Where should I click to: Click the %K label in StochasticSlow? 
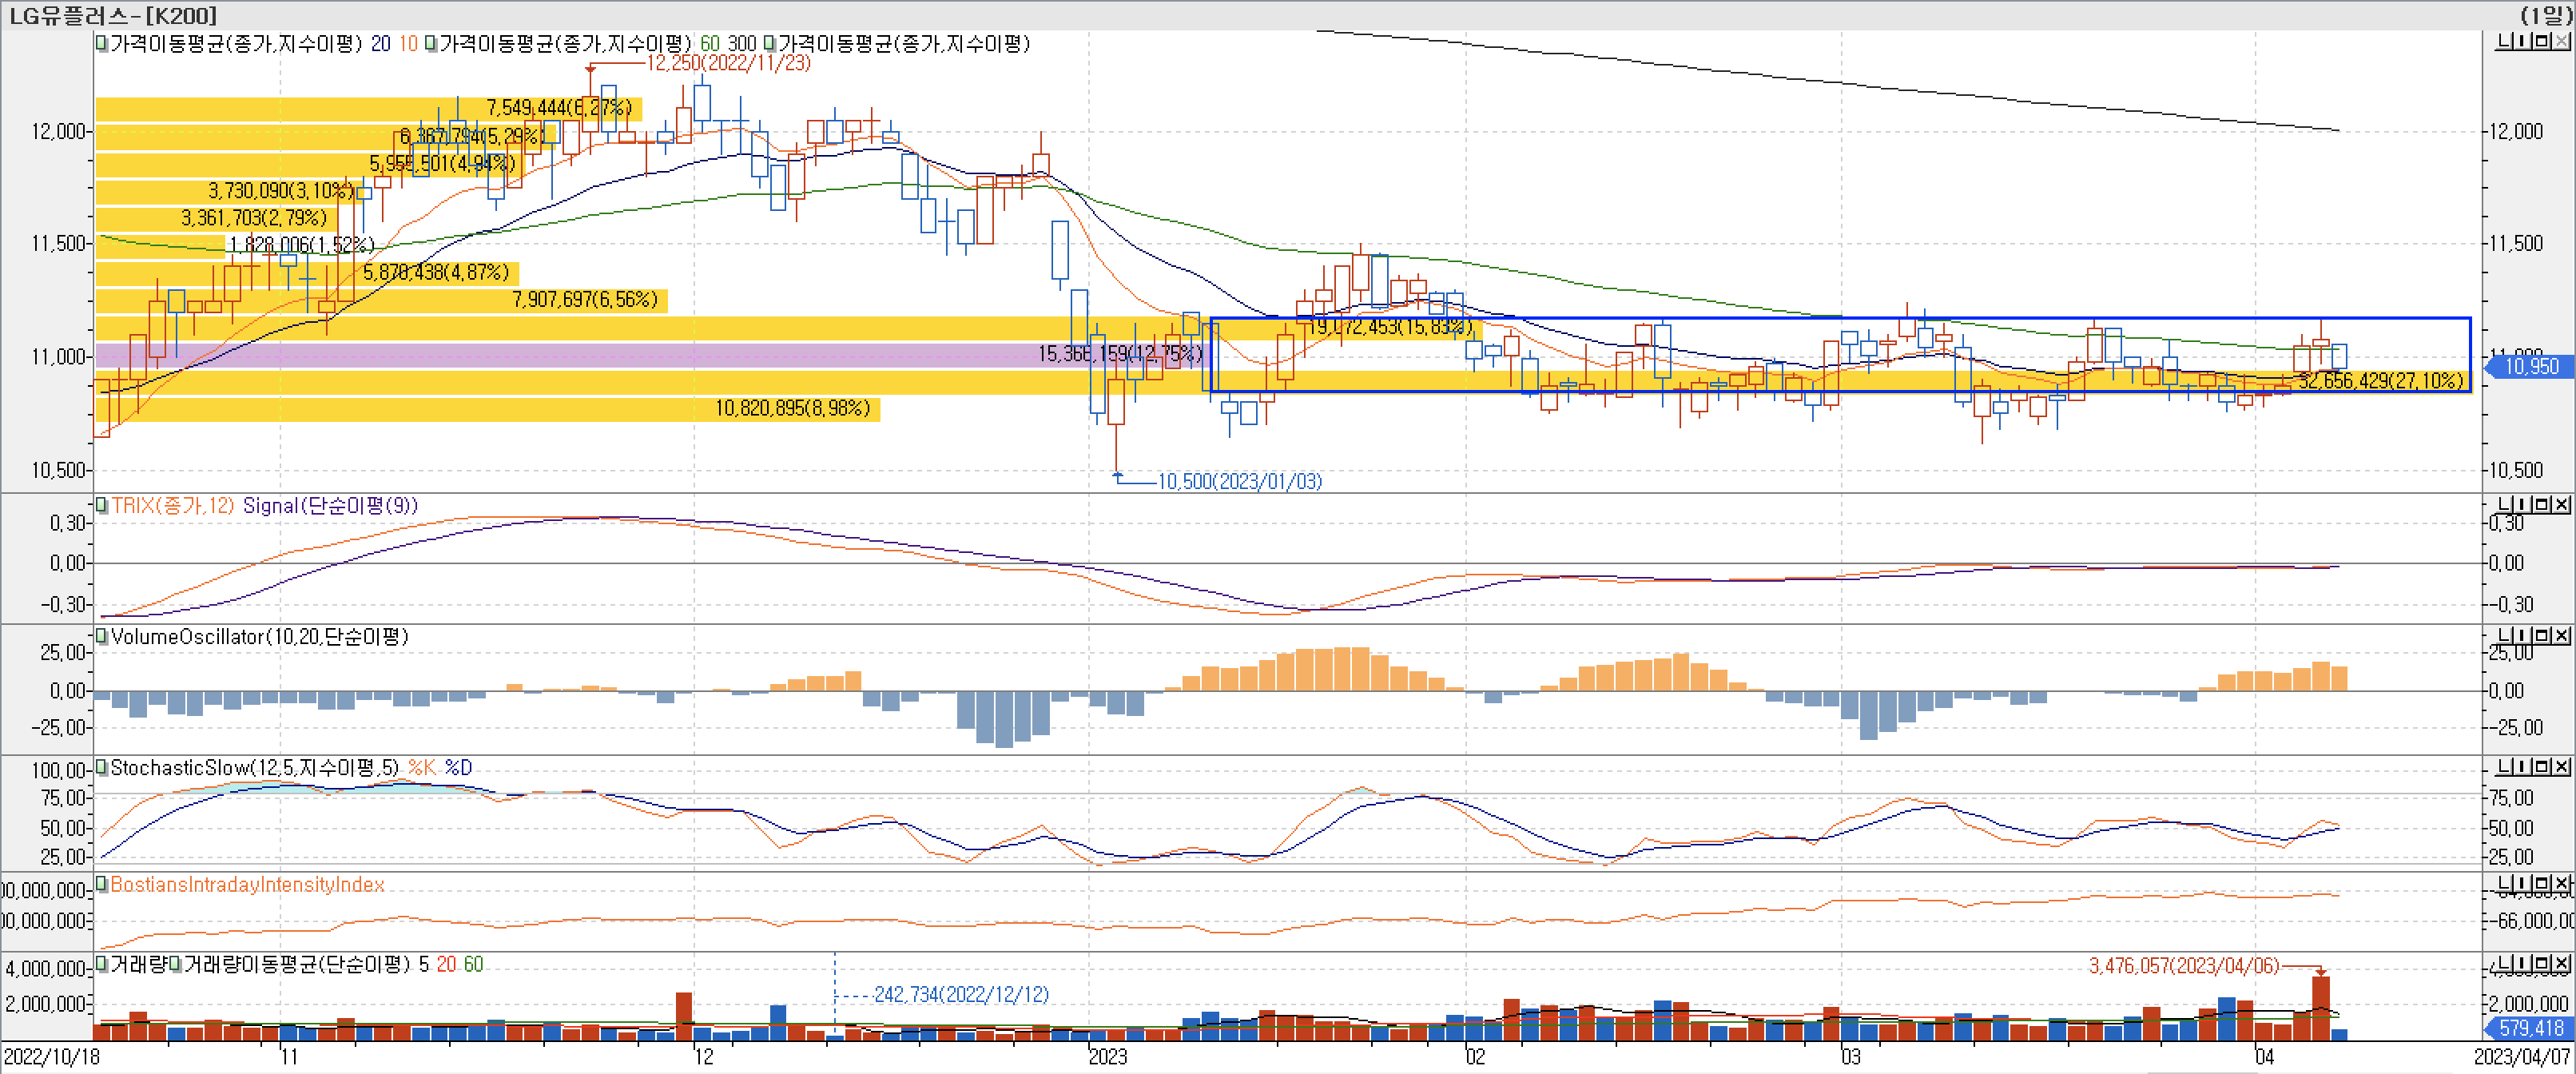click(x=421, y=768)
